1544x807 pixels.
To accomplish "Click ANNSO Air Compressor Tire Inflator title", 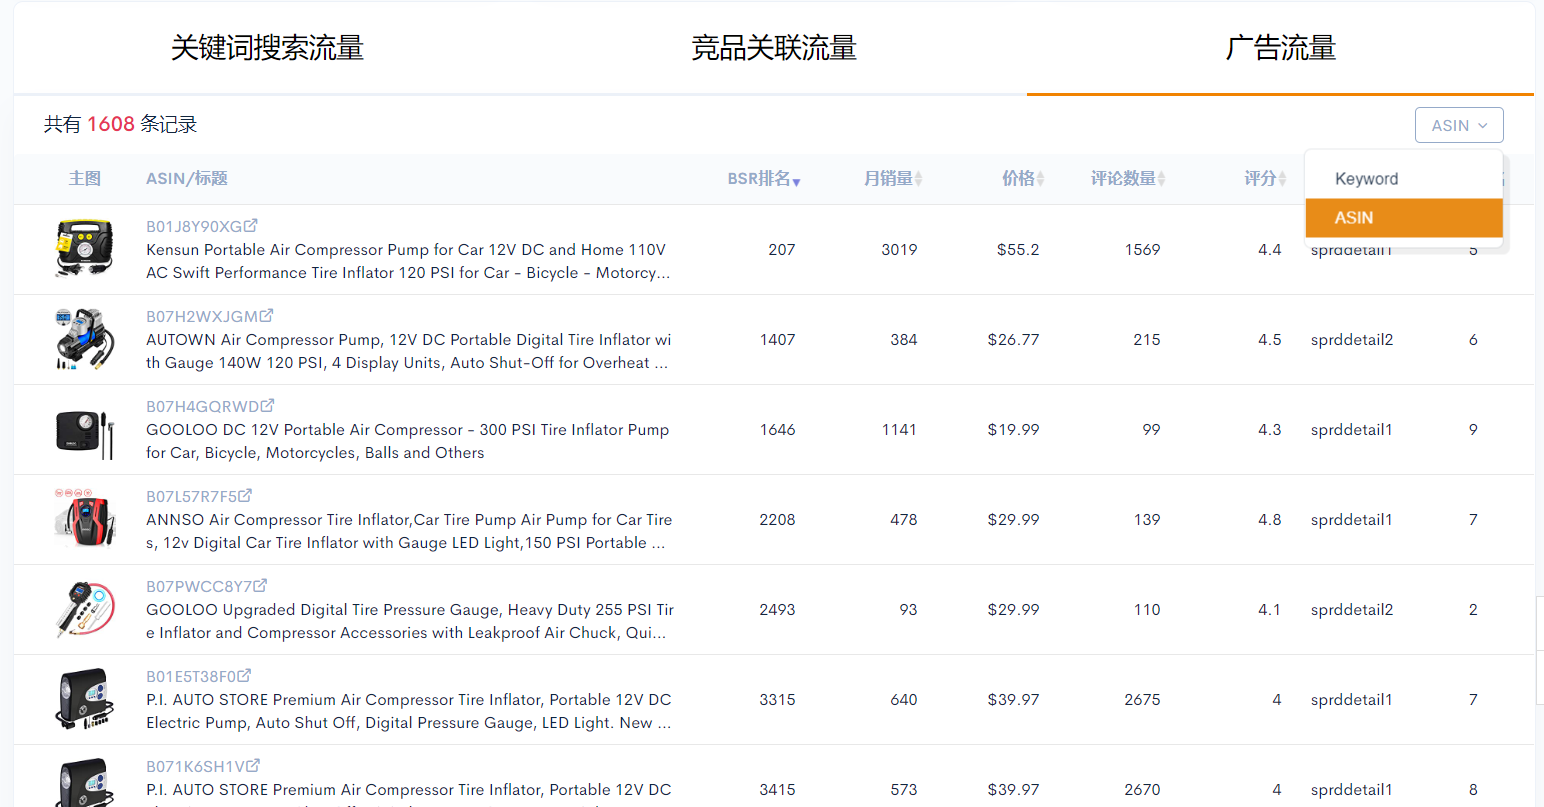I will point(409,531).
